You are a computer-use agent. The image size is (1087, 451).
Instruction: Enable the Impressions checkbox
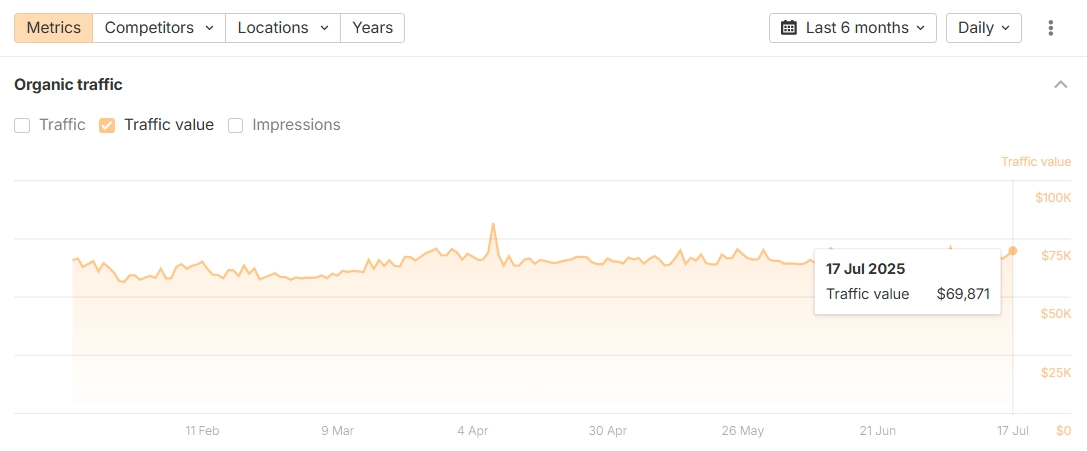tap(236, 126)
